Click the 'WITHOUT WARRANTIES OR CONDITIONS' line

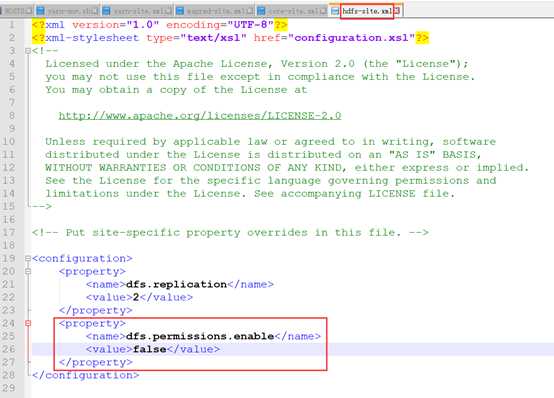coord(287,168)
